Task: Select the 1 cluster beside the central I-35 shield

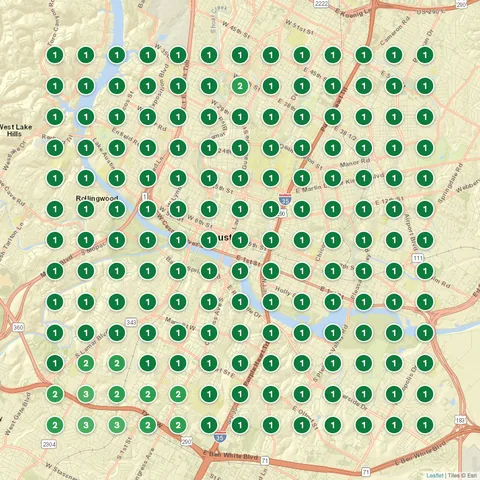Action: 271,209
